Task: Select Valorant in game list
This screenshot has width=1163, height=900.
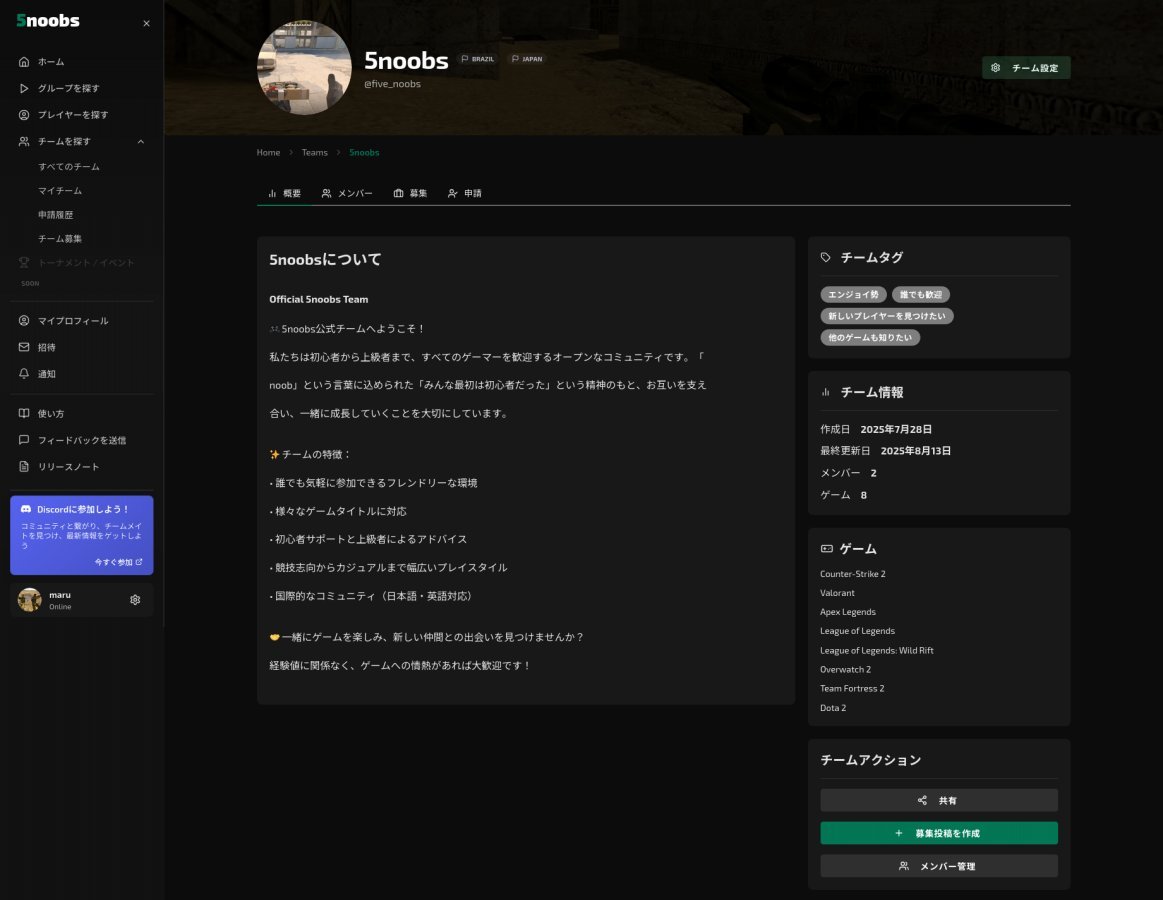Action: click(x=837, y=593)
